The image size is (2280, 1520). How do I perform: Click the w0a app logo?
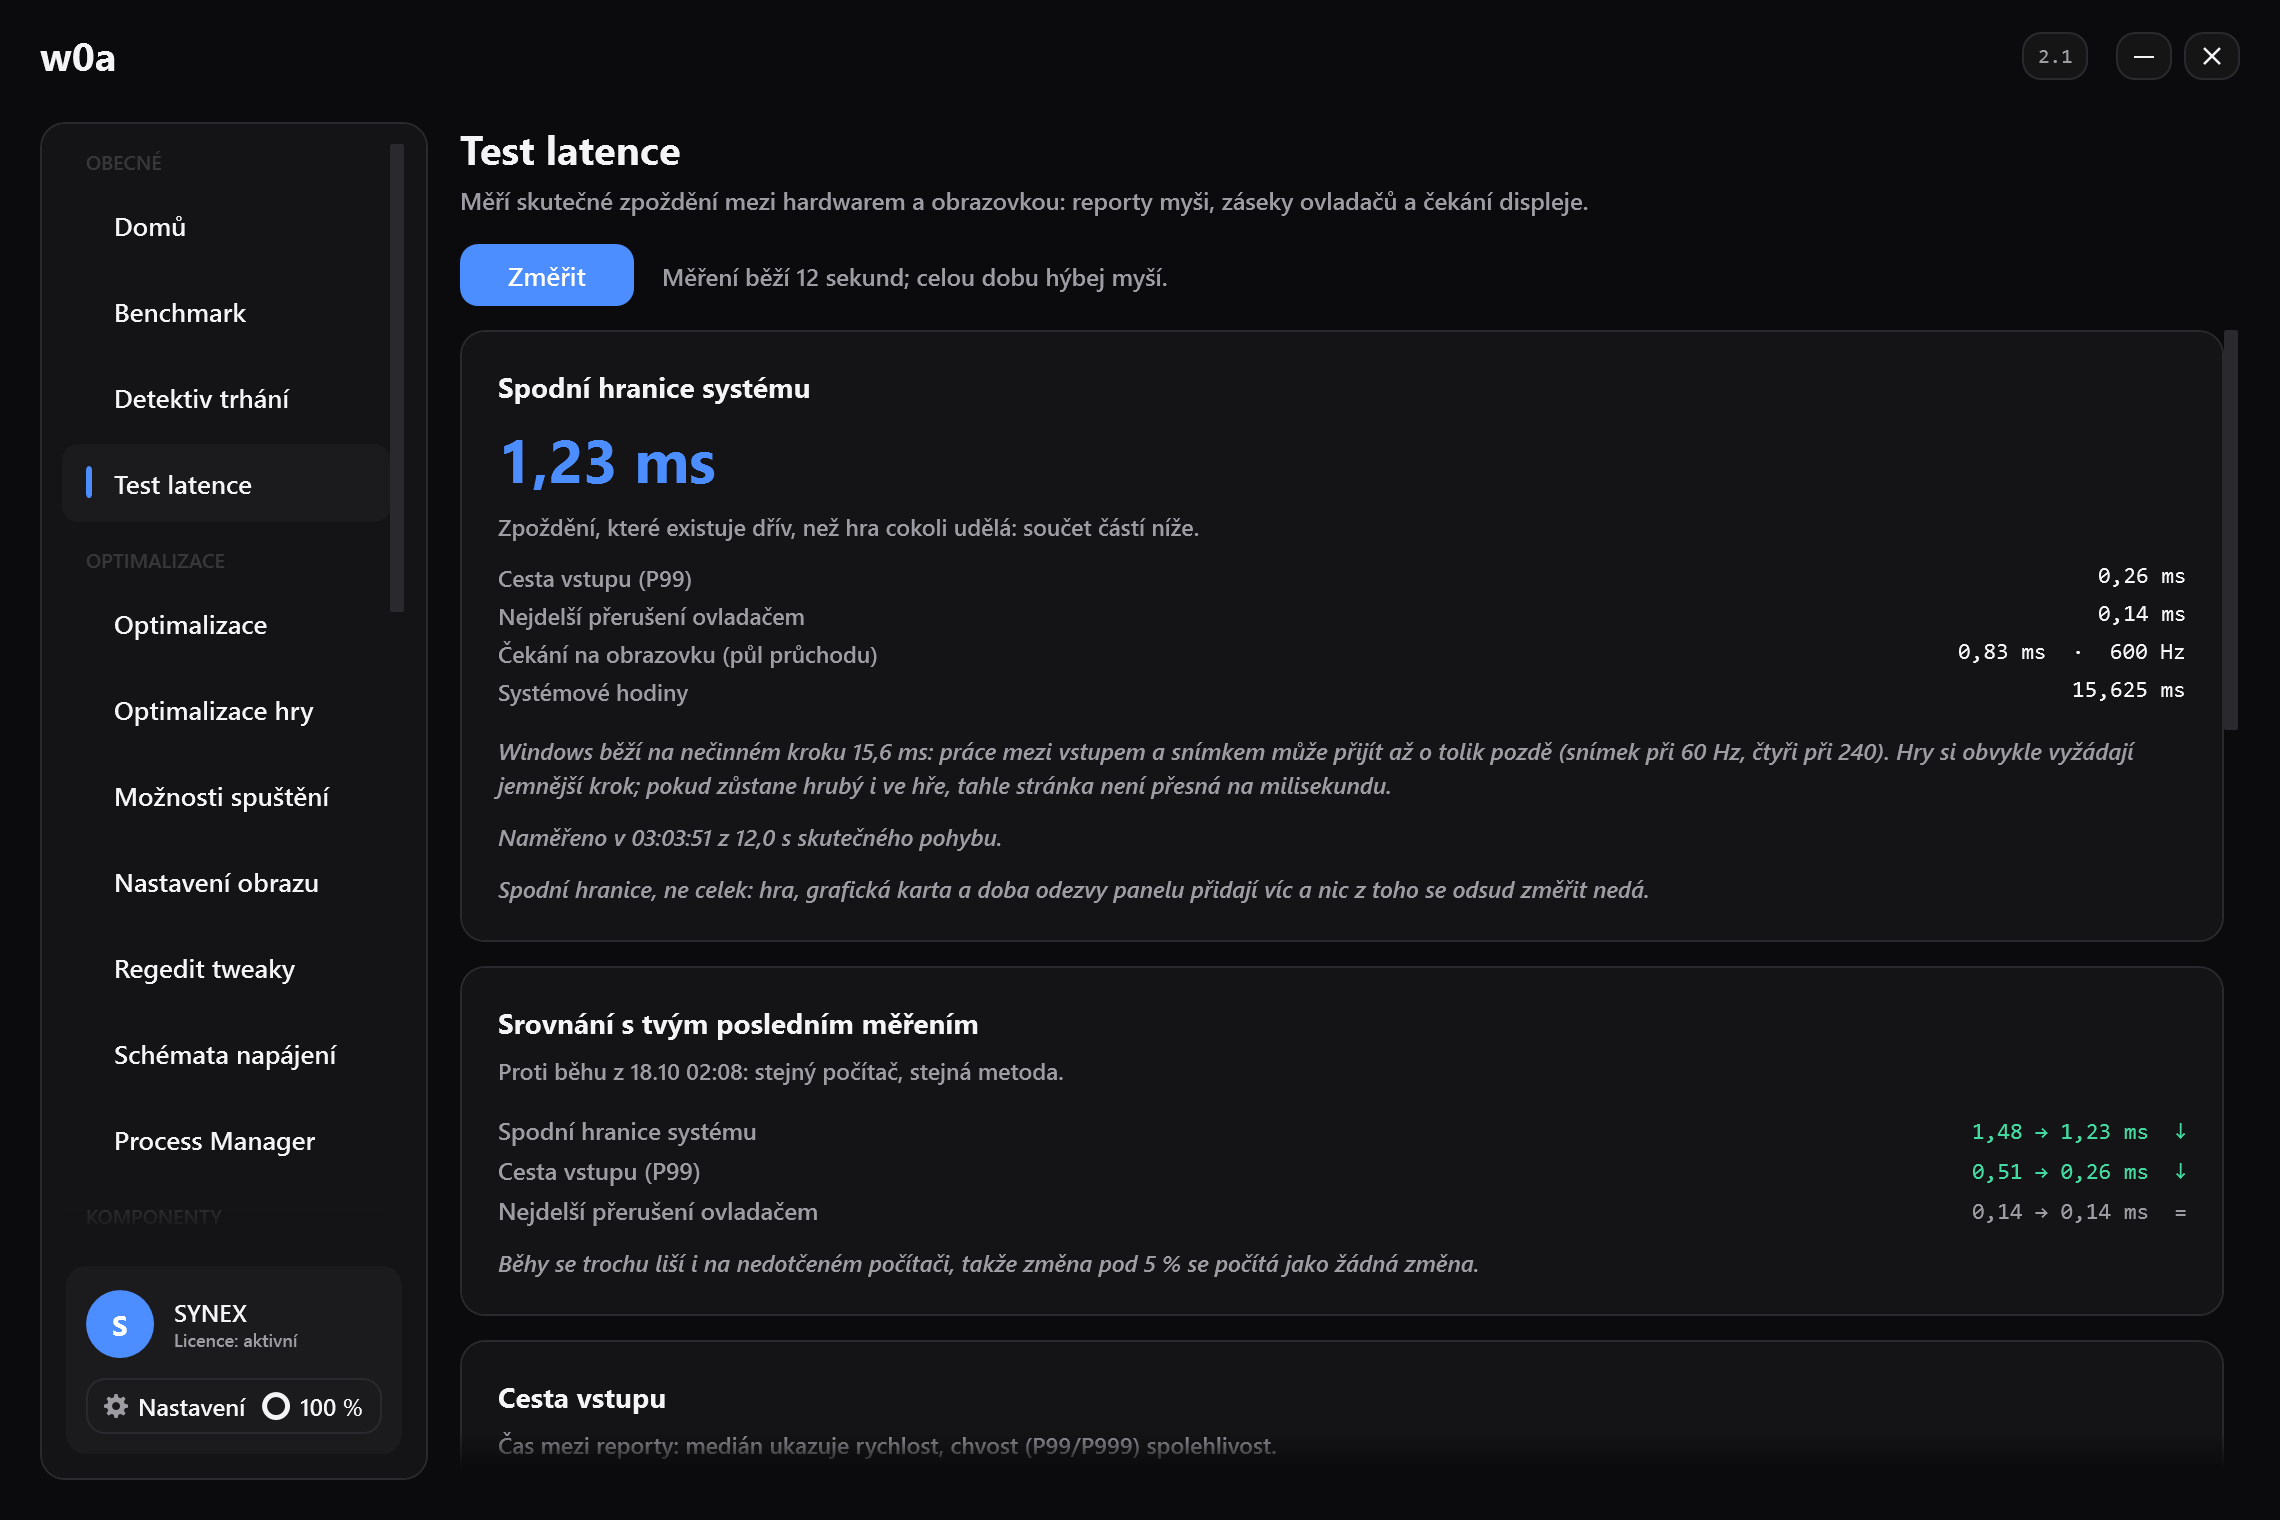click(x=78, y=57)
